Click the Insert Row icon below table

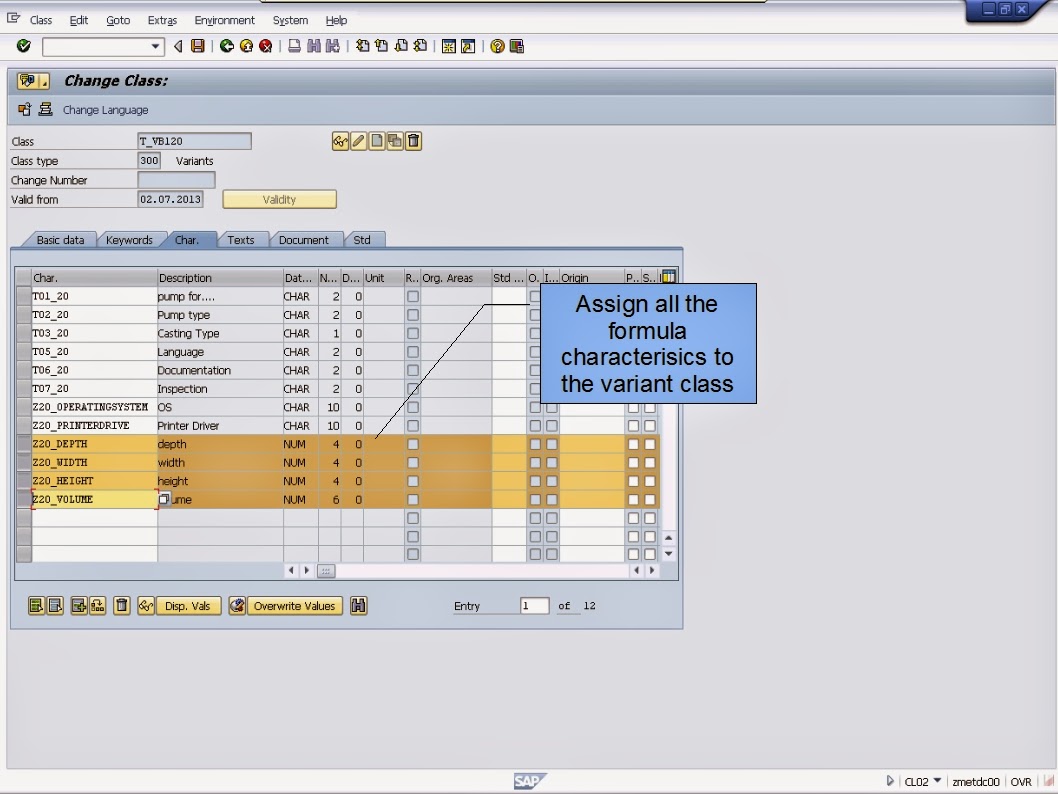pos(79,606)
